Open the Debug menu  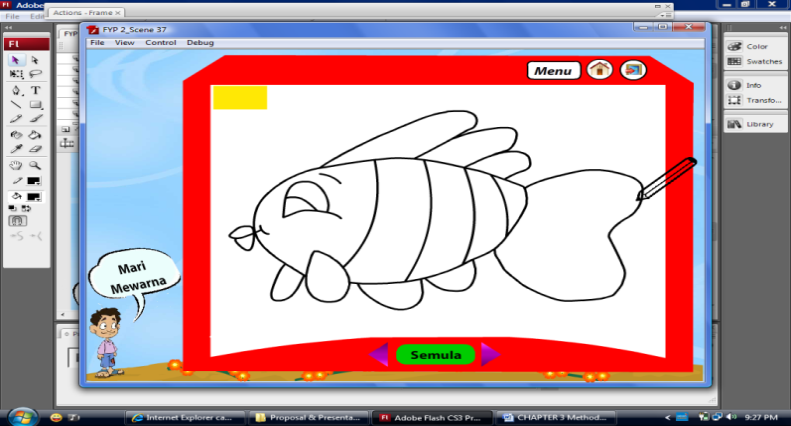pos(200,43)
